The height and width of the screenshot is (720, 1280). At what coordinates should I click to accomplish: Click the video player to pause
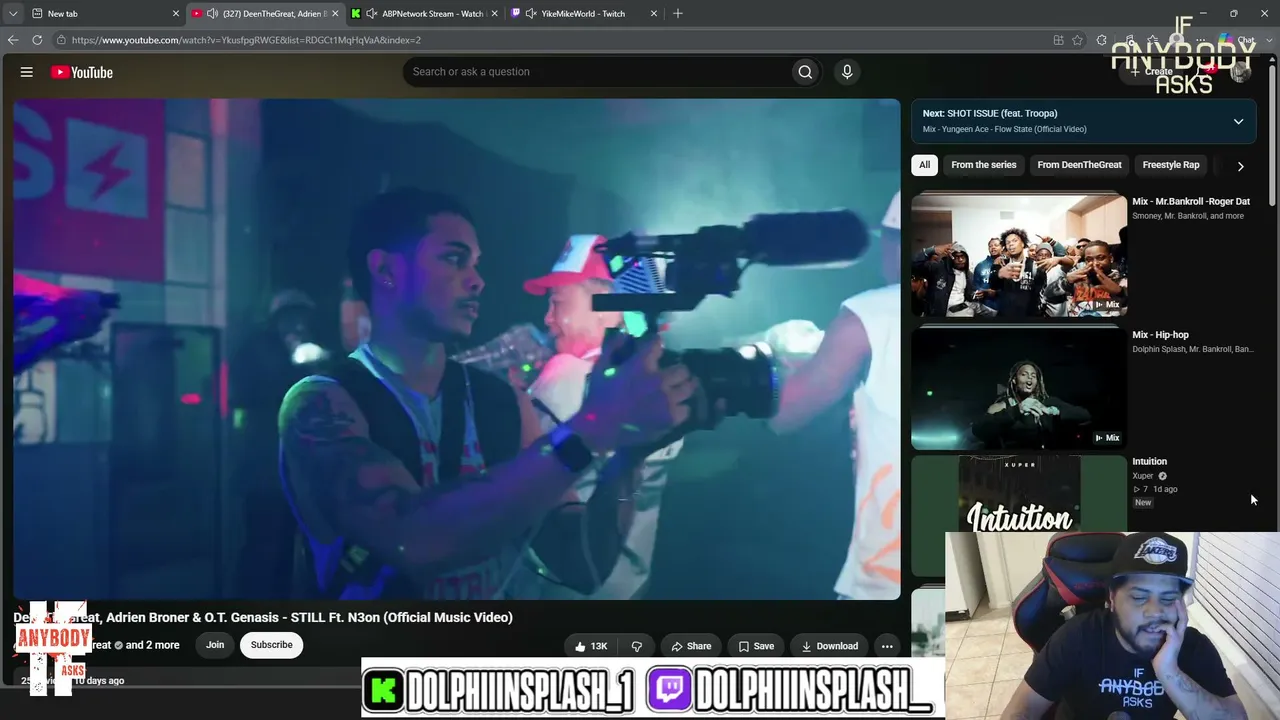[457, 349]
